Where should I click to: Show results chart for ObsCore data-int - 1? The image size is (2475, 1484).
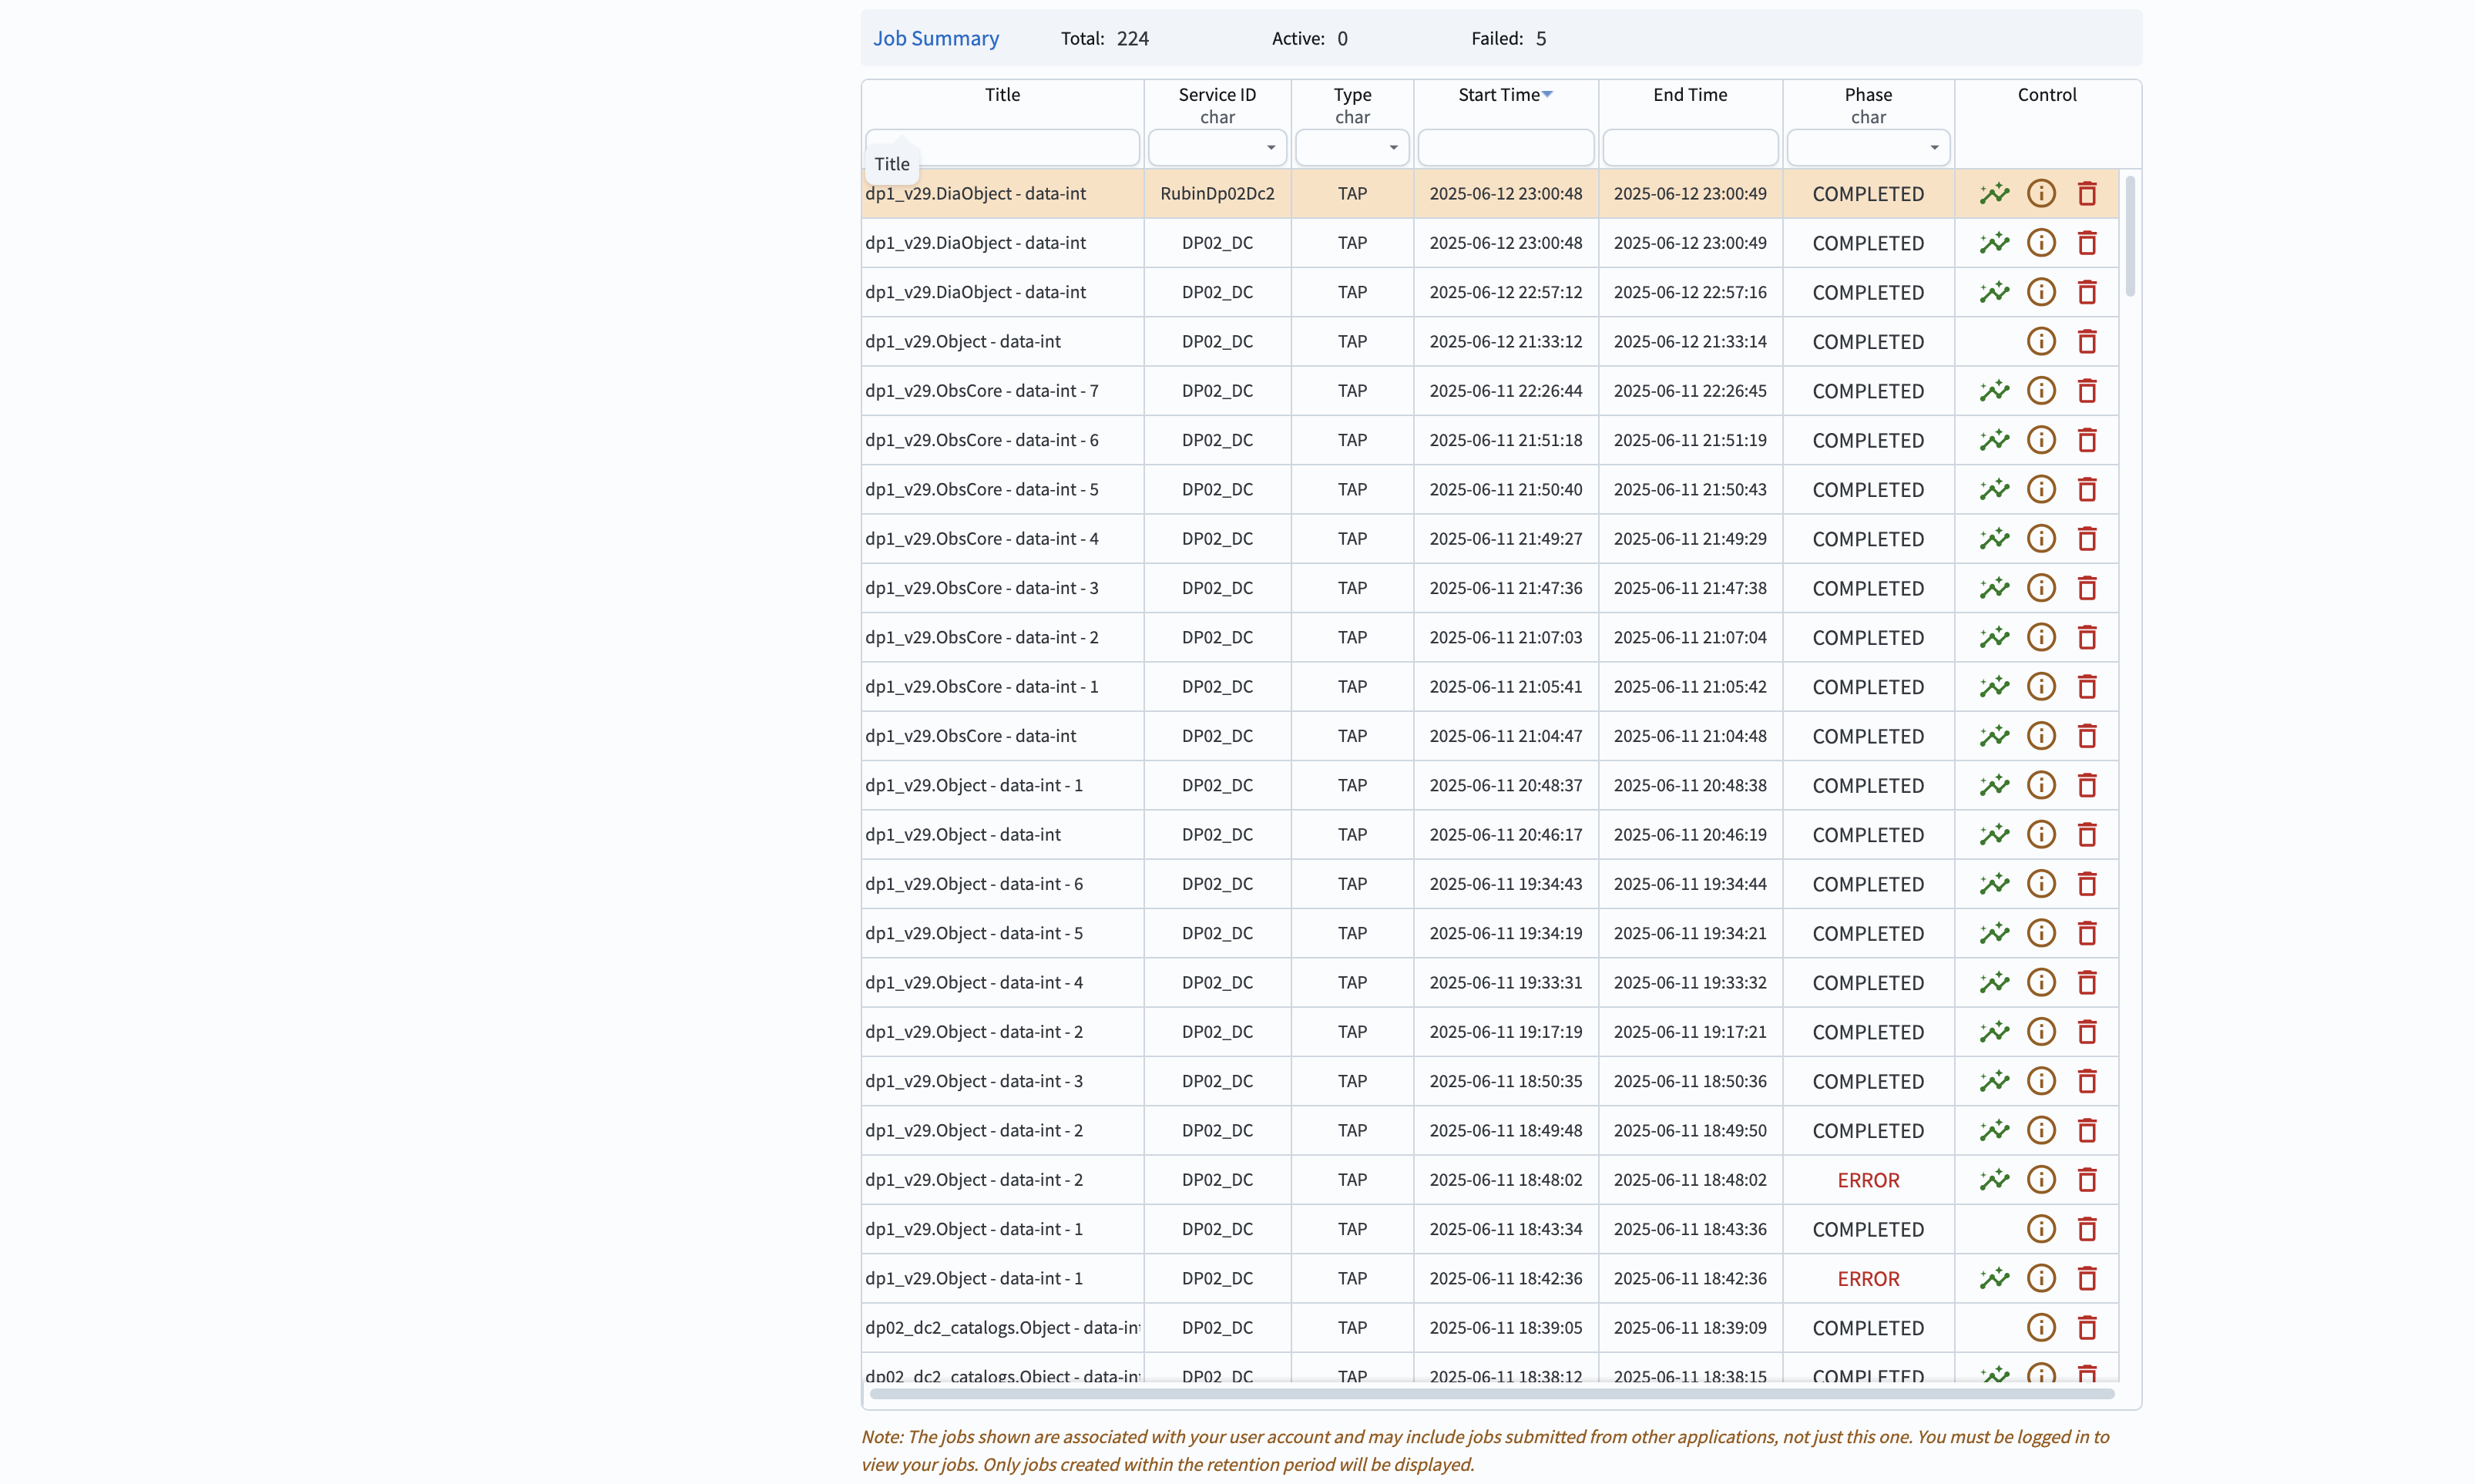pyautogui.click(x=1994, y=686)
